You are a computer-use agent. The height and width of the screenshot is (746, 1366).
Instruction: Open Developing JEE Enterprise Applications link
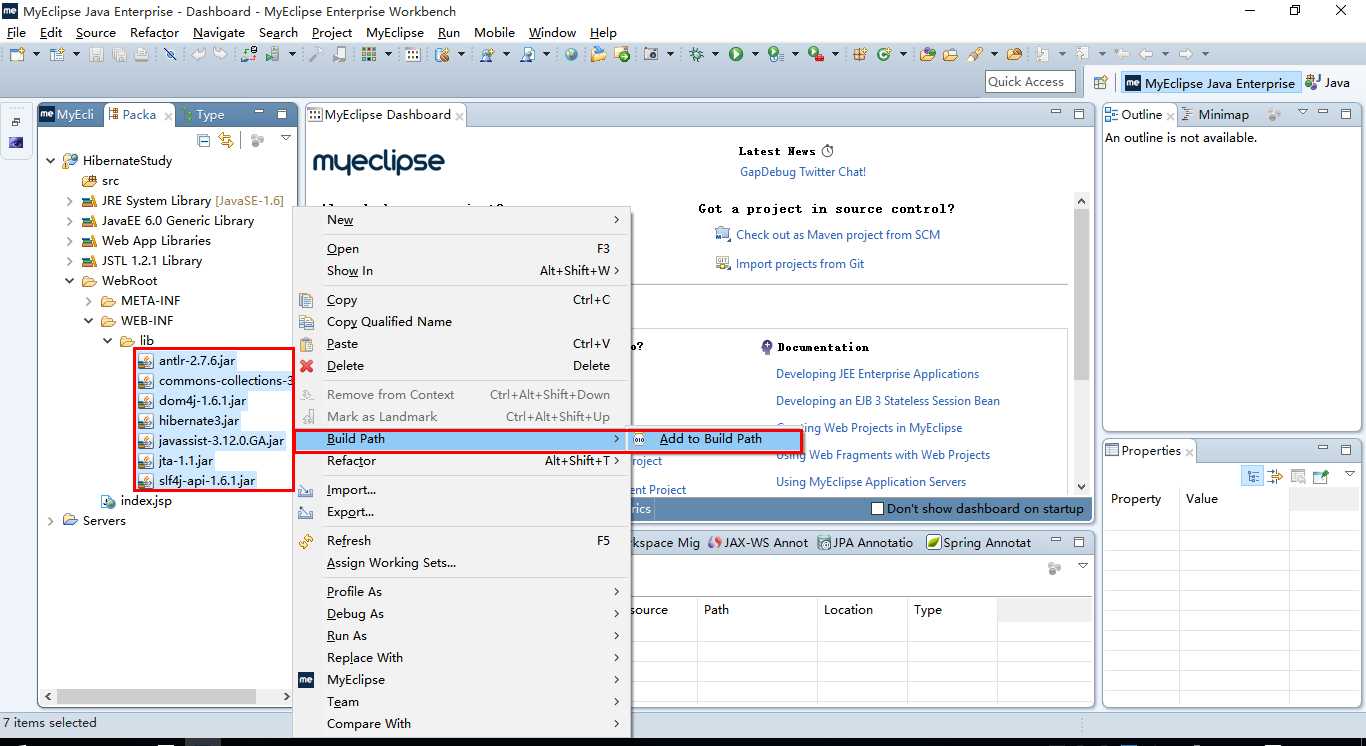point(878,374)
